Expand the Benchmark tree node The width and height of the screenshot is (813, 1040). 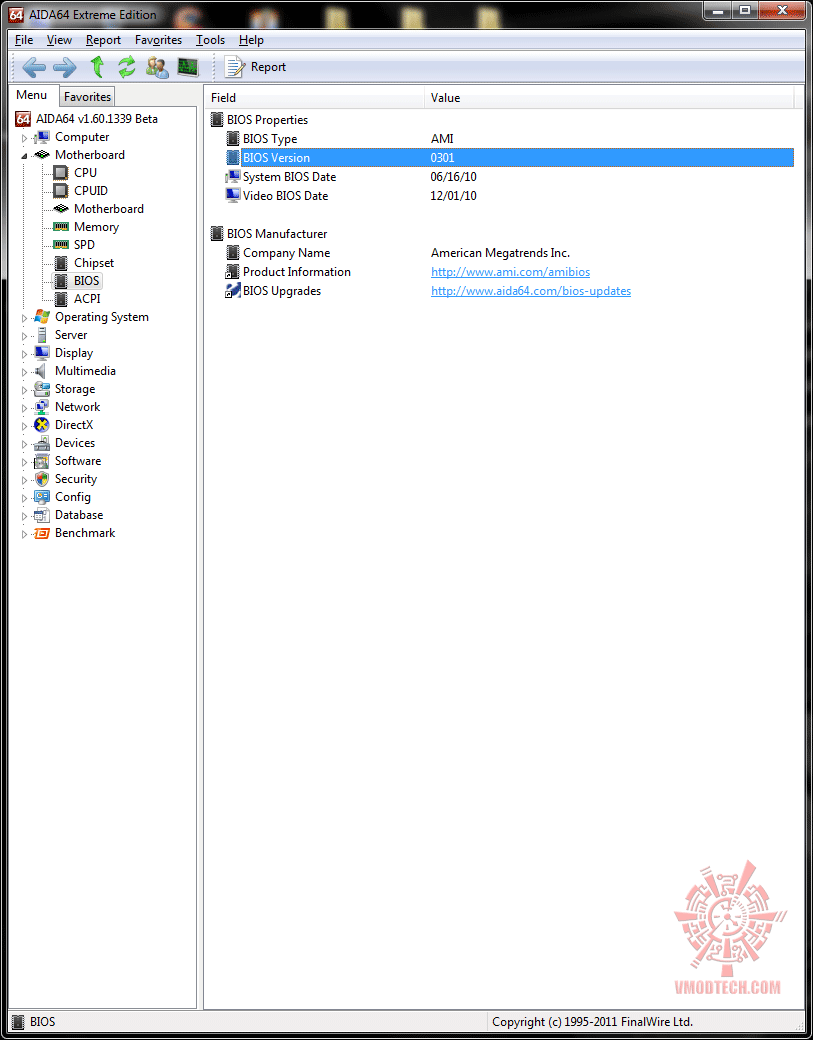(x=25, y=534)
